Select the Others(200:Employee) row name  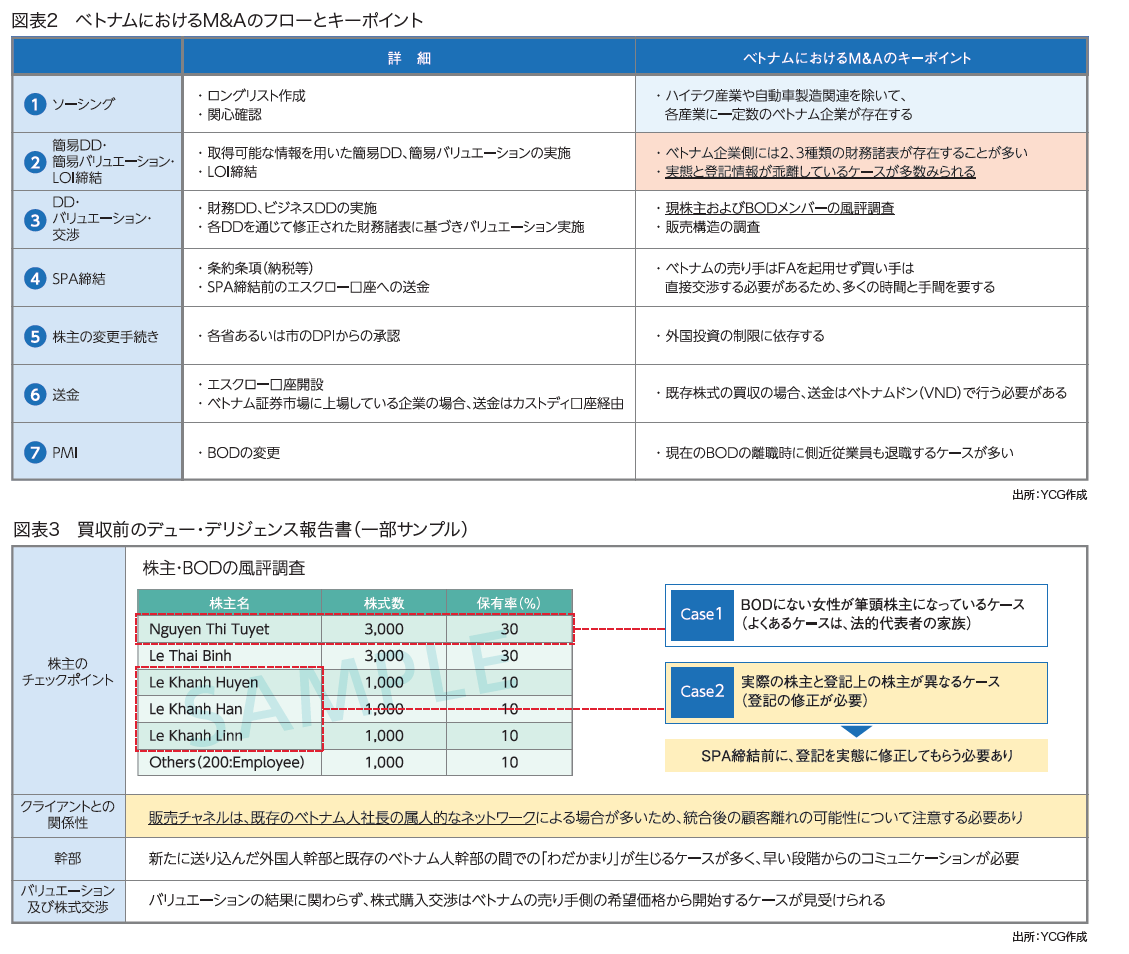(x=227, y=762)
